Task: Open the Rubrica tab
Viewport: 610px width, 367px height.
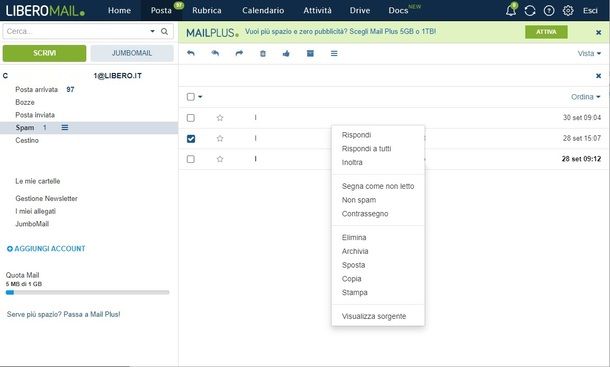Action: (207, 11)
